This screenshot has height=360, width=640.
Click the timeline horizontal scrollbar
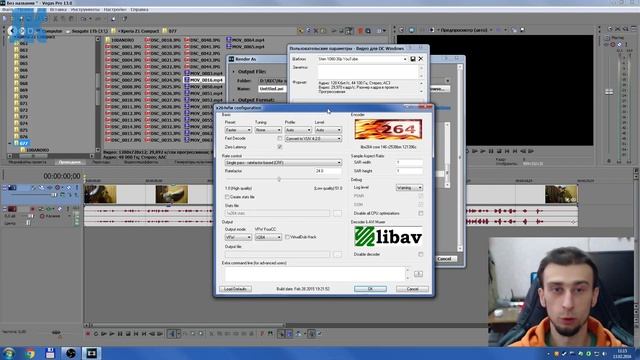pyautogui.click(x=187, y=325)
